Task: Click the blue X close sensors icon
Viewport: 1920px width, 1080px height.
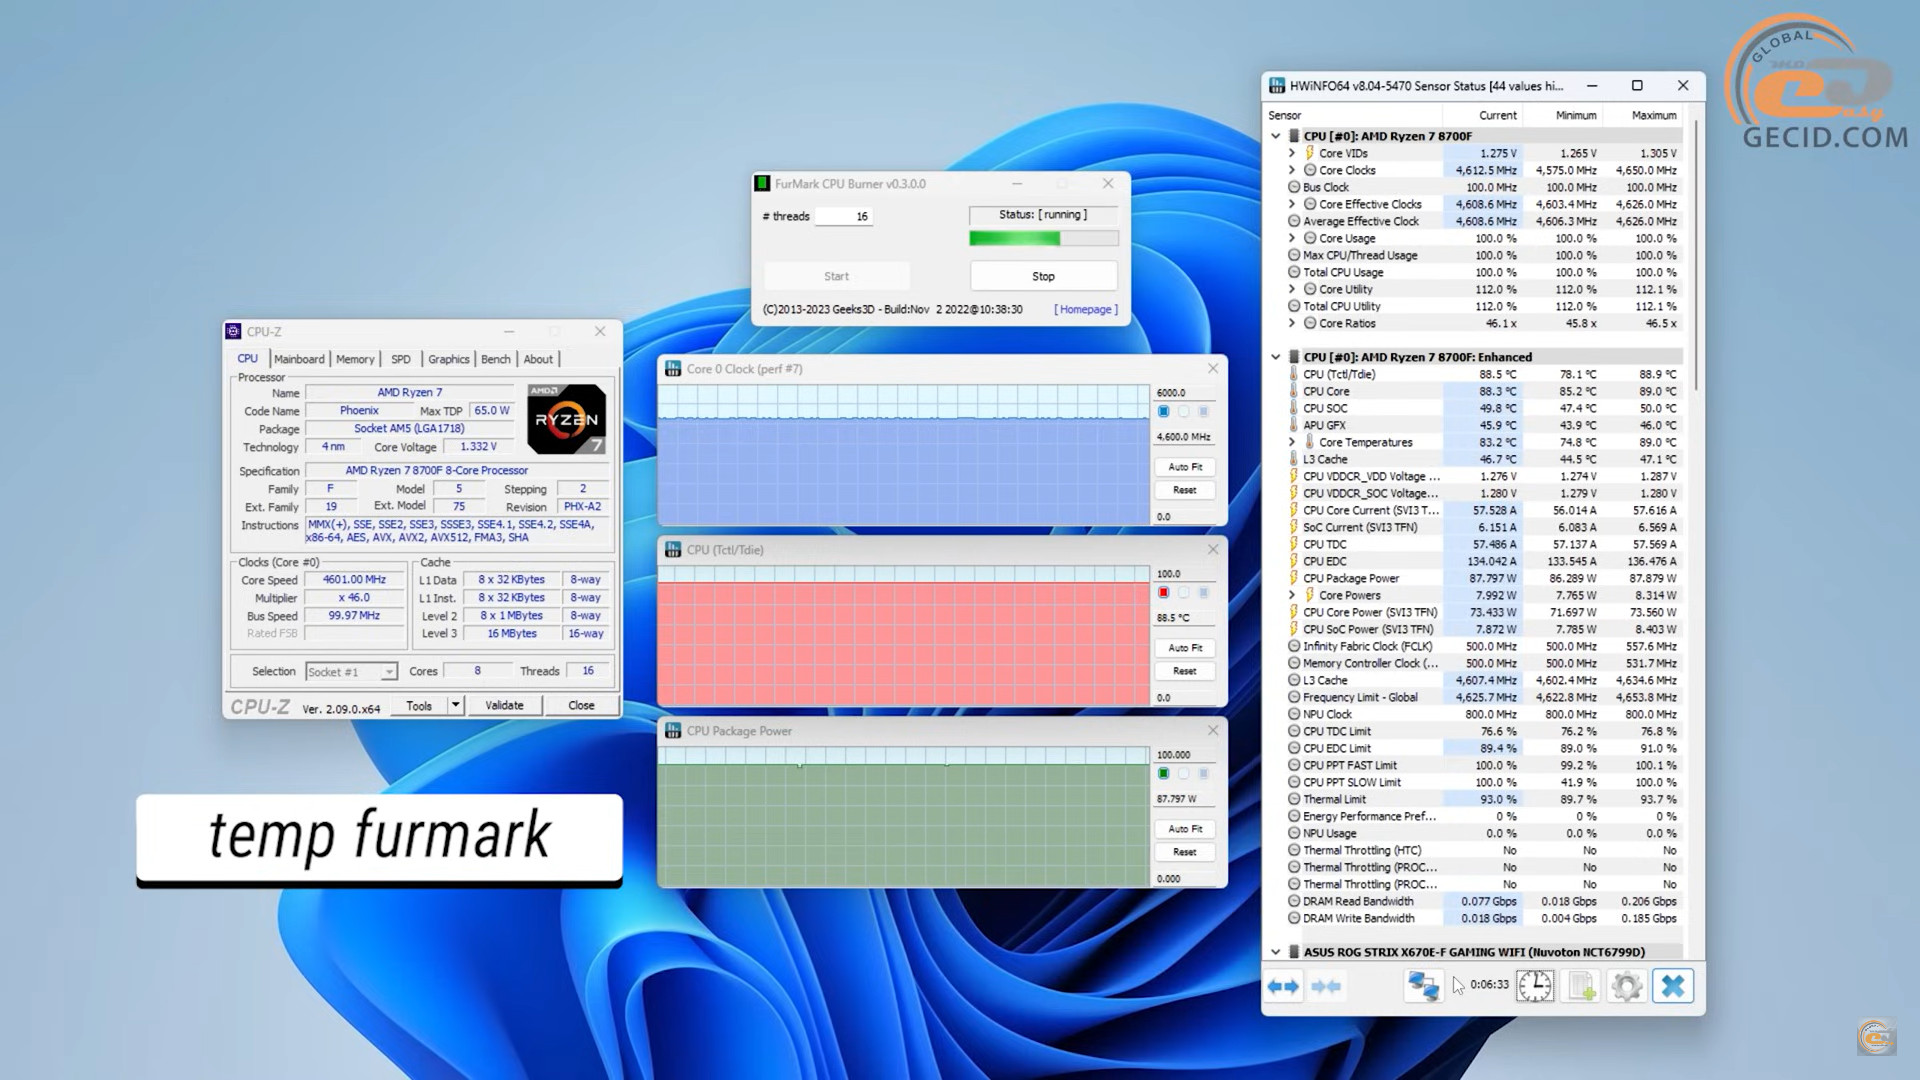Action: tap(1673, 986)
